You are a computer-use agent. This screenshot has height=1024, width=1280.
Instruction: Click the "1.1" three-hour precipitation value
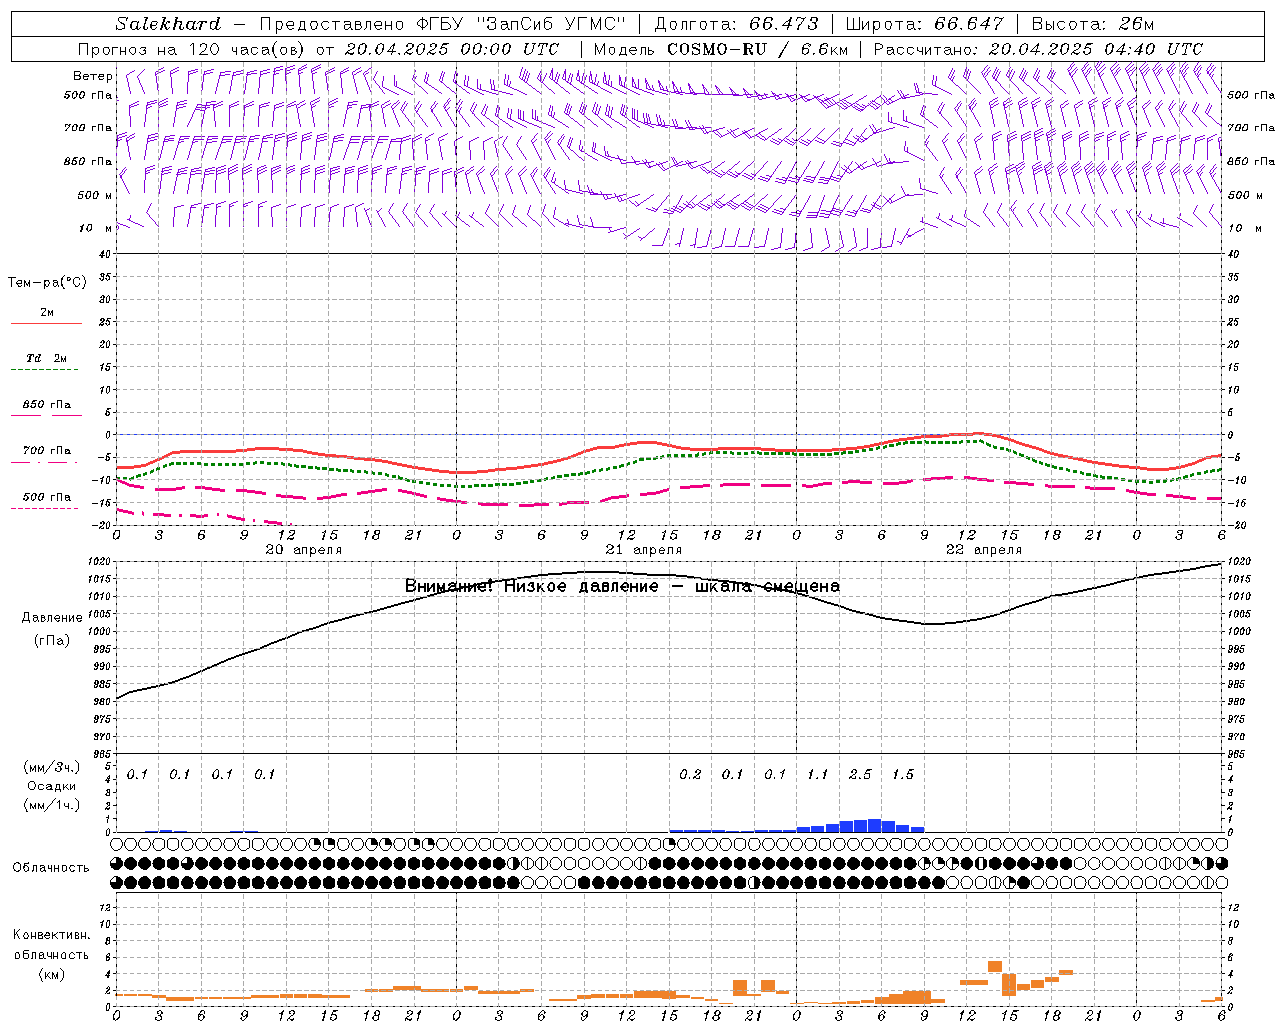[x=818, y=775]
